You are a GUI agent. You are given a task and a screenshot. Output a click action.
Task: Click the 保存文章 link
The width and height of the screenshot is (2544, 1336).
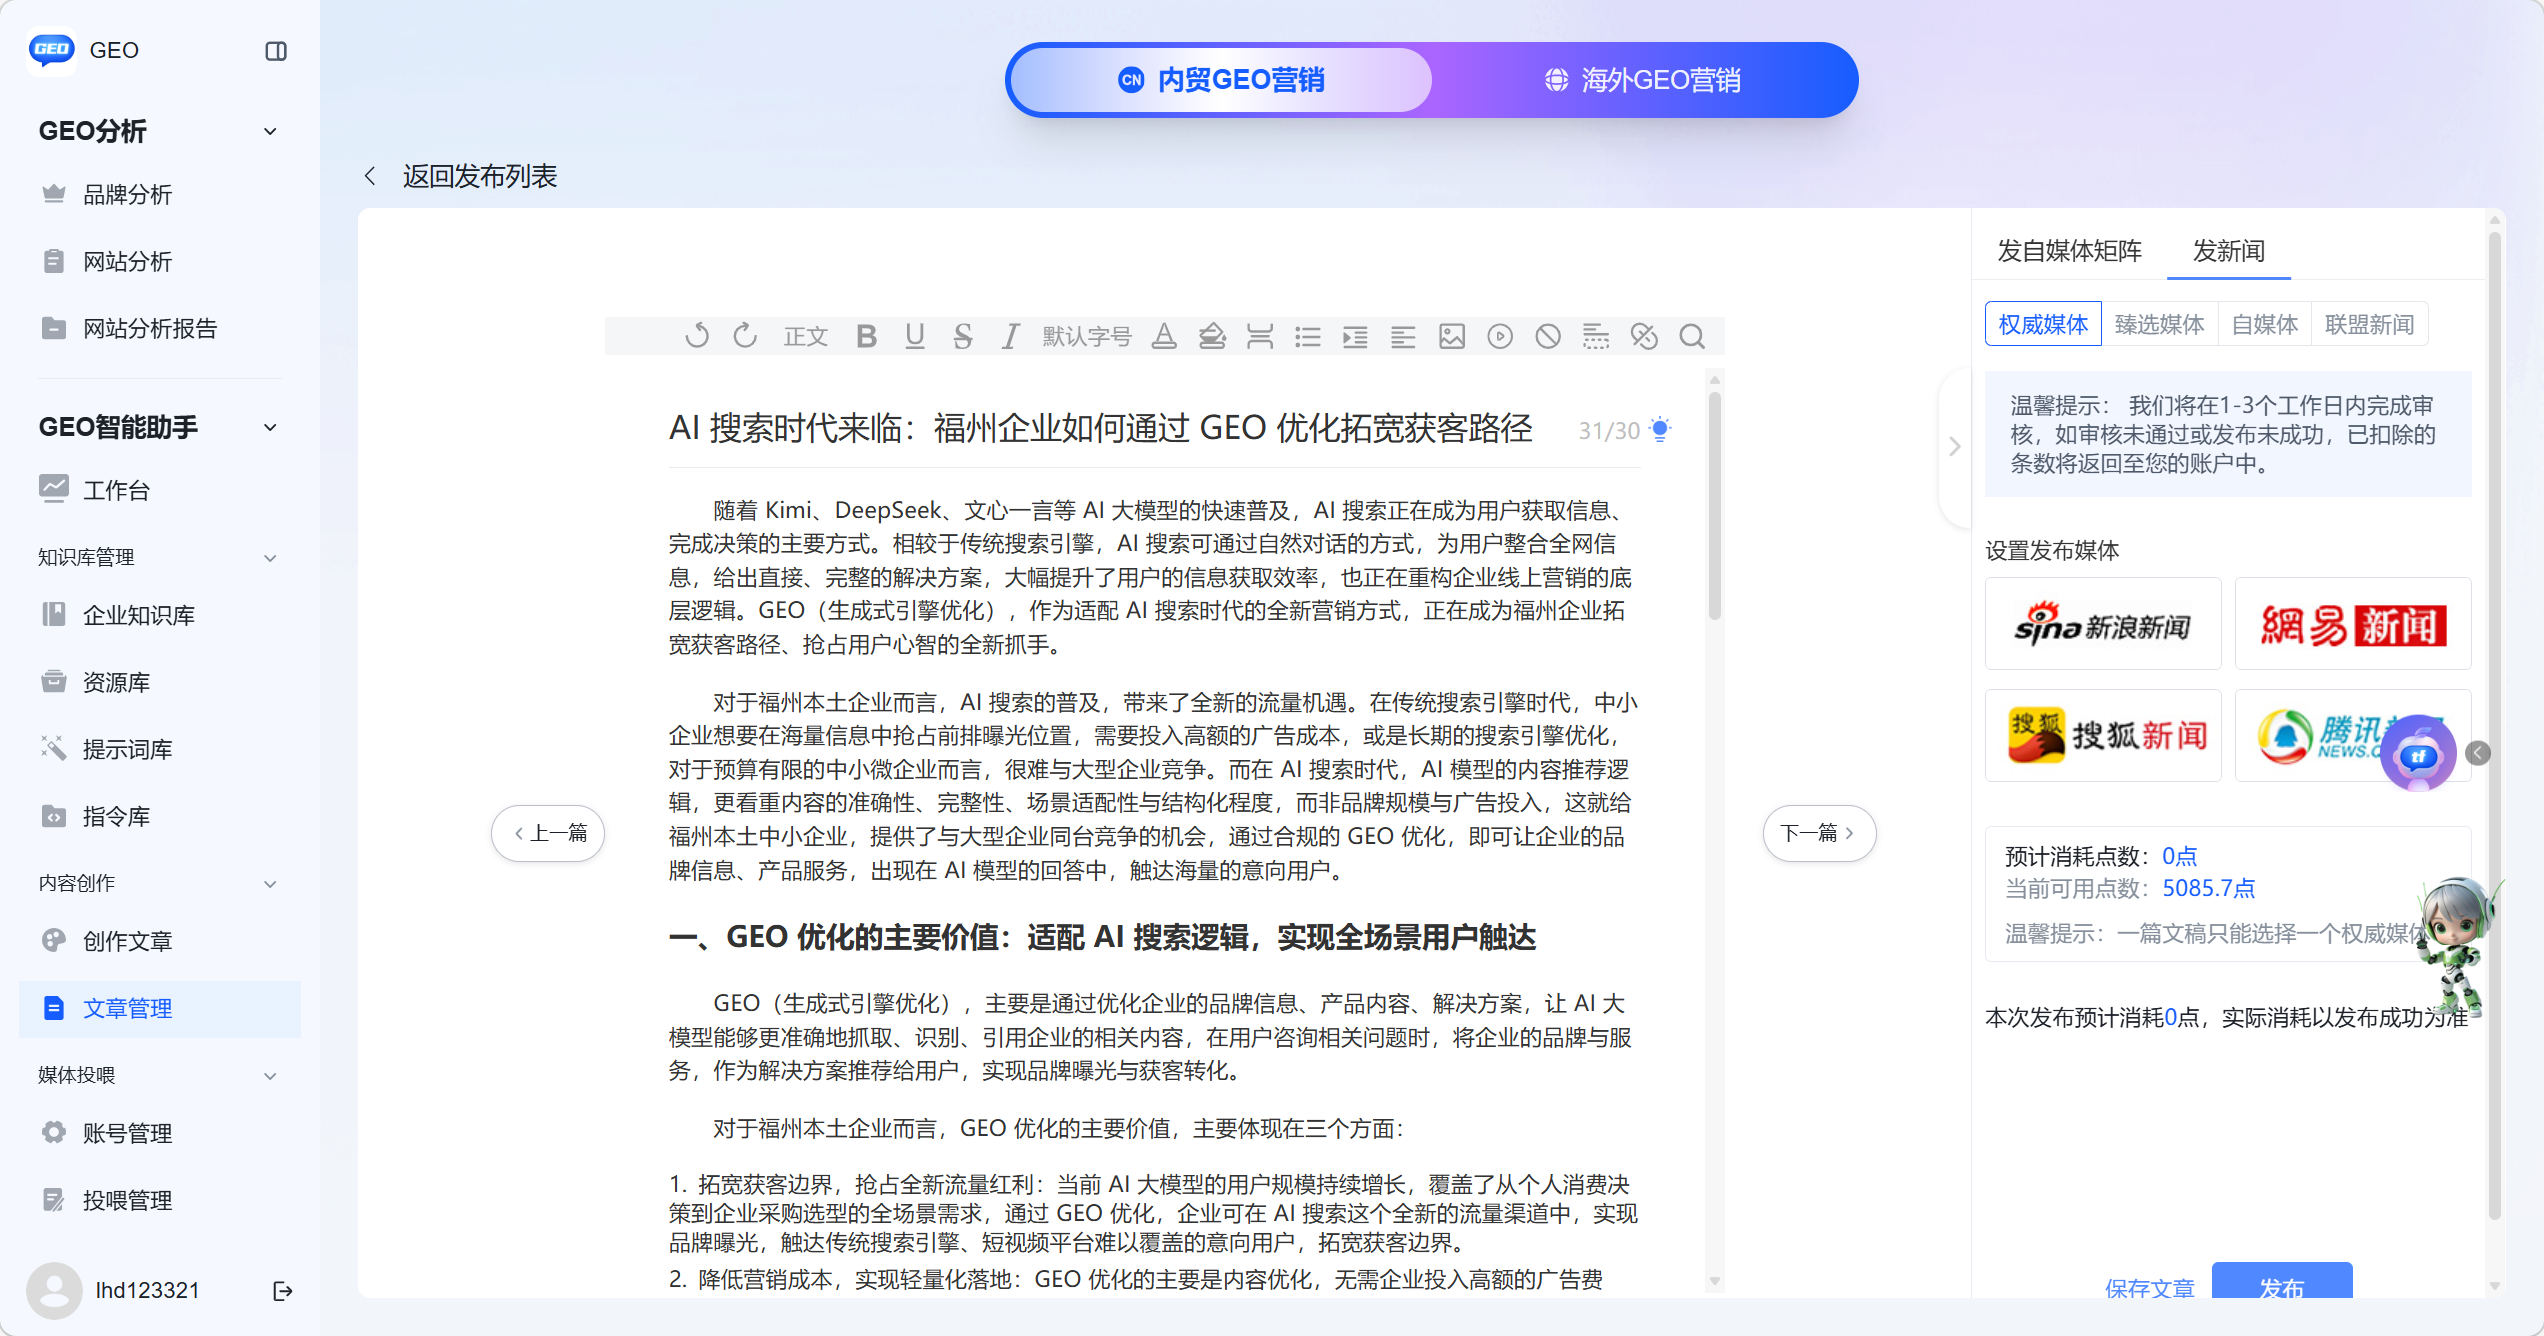coord(2149,1288)
